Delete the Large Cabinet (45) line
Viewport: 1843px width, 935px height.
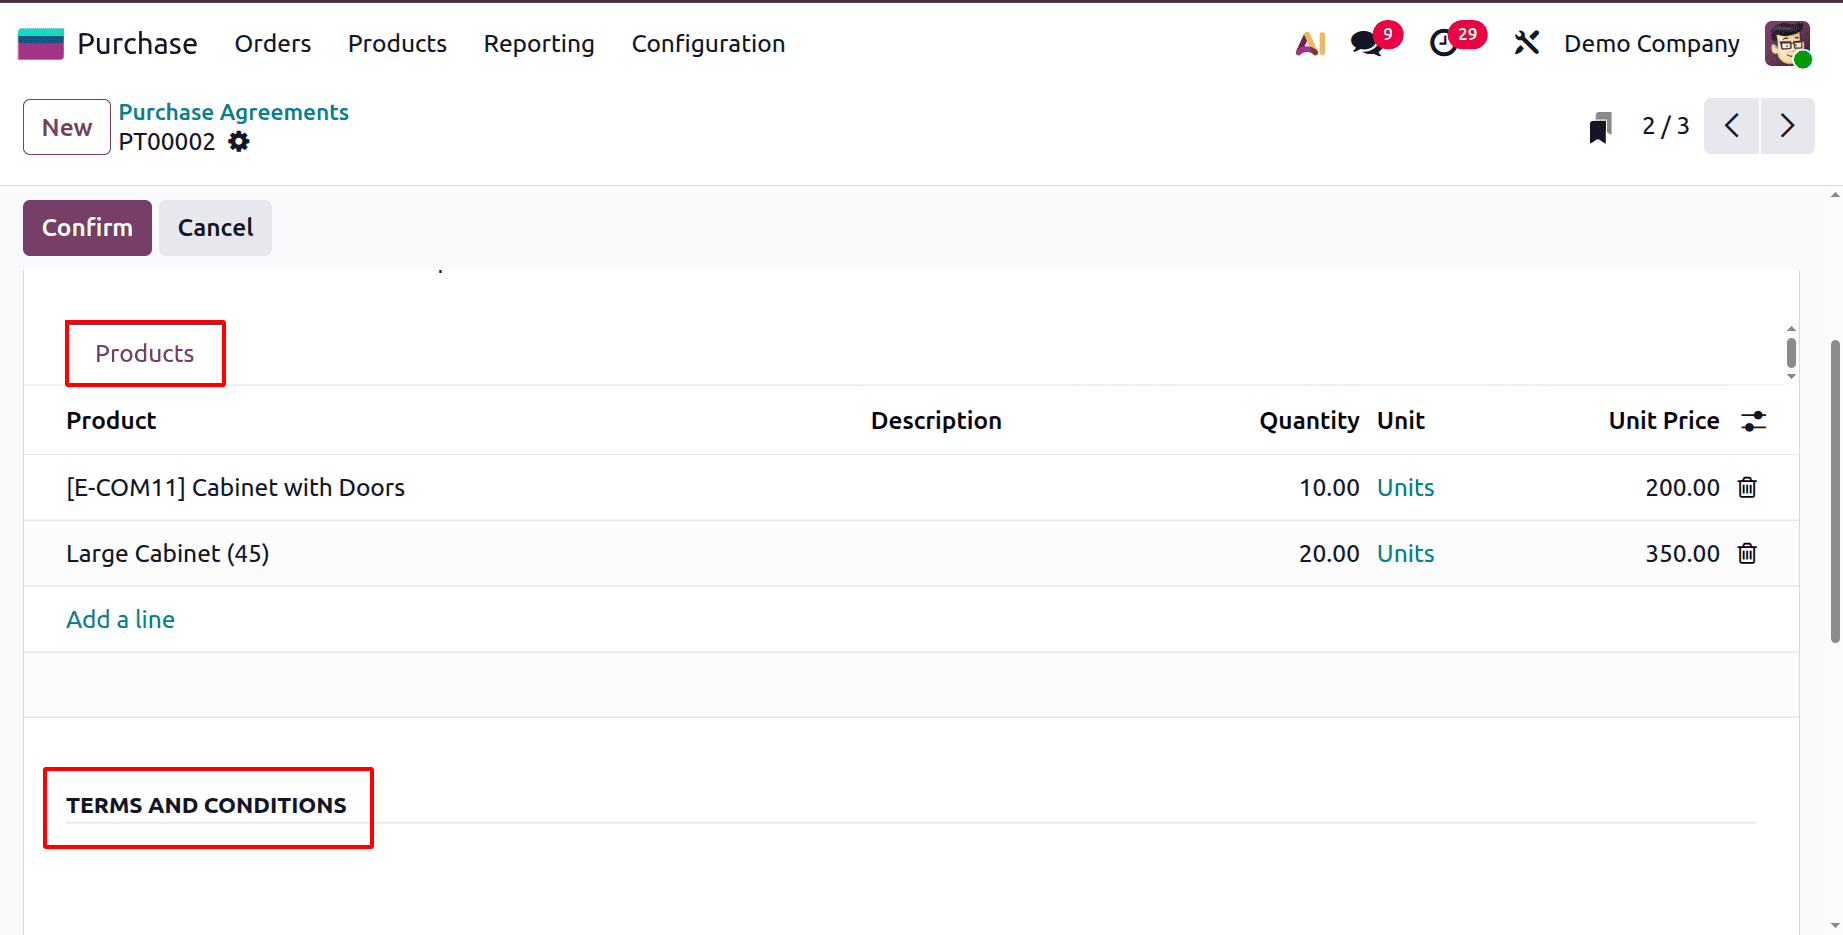click(x=1747, y=553)
